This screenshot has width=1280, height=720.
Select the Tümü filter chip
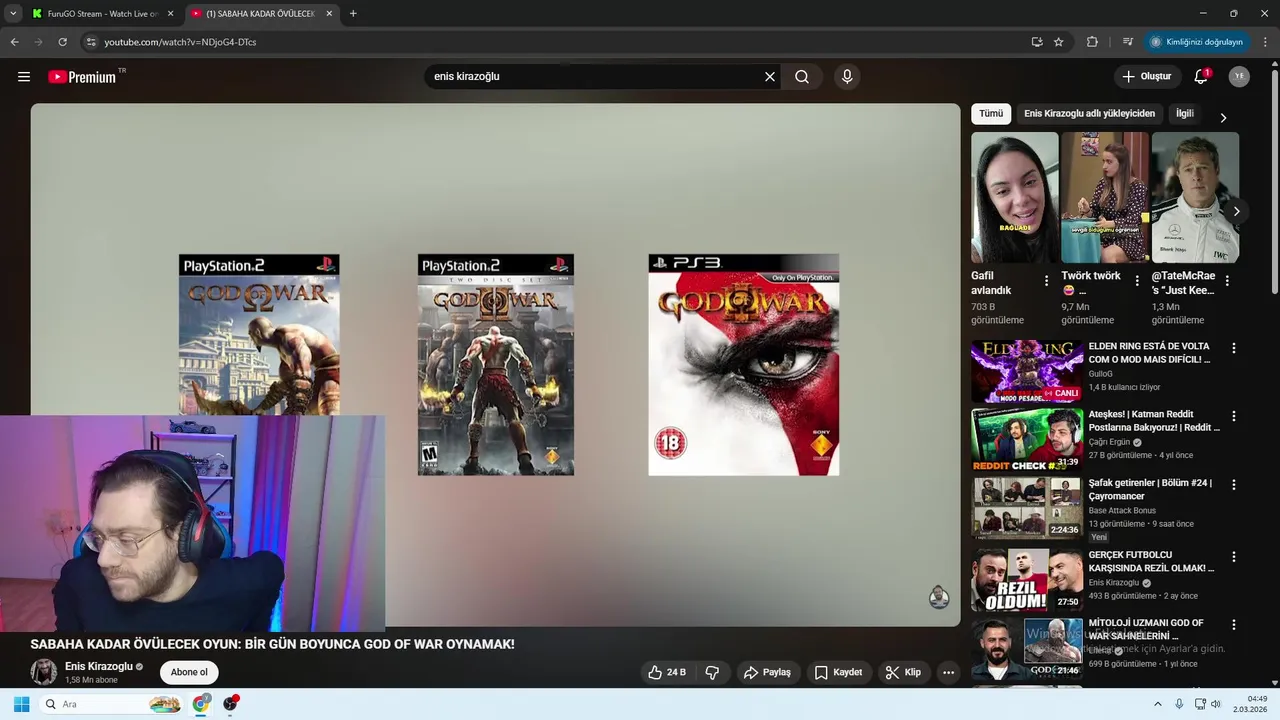tap(991, 114)
